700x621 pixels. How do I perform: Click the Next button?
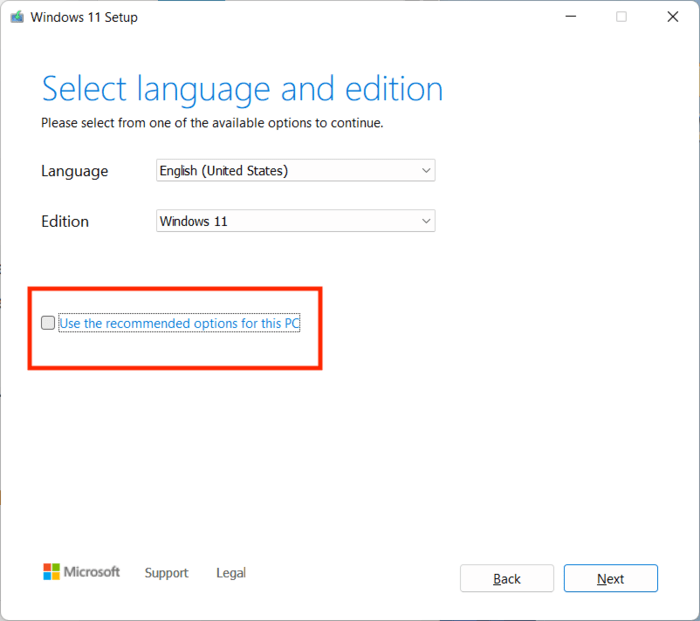pos(610,579)
